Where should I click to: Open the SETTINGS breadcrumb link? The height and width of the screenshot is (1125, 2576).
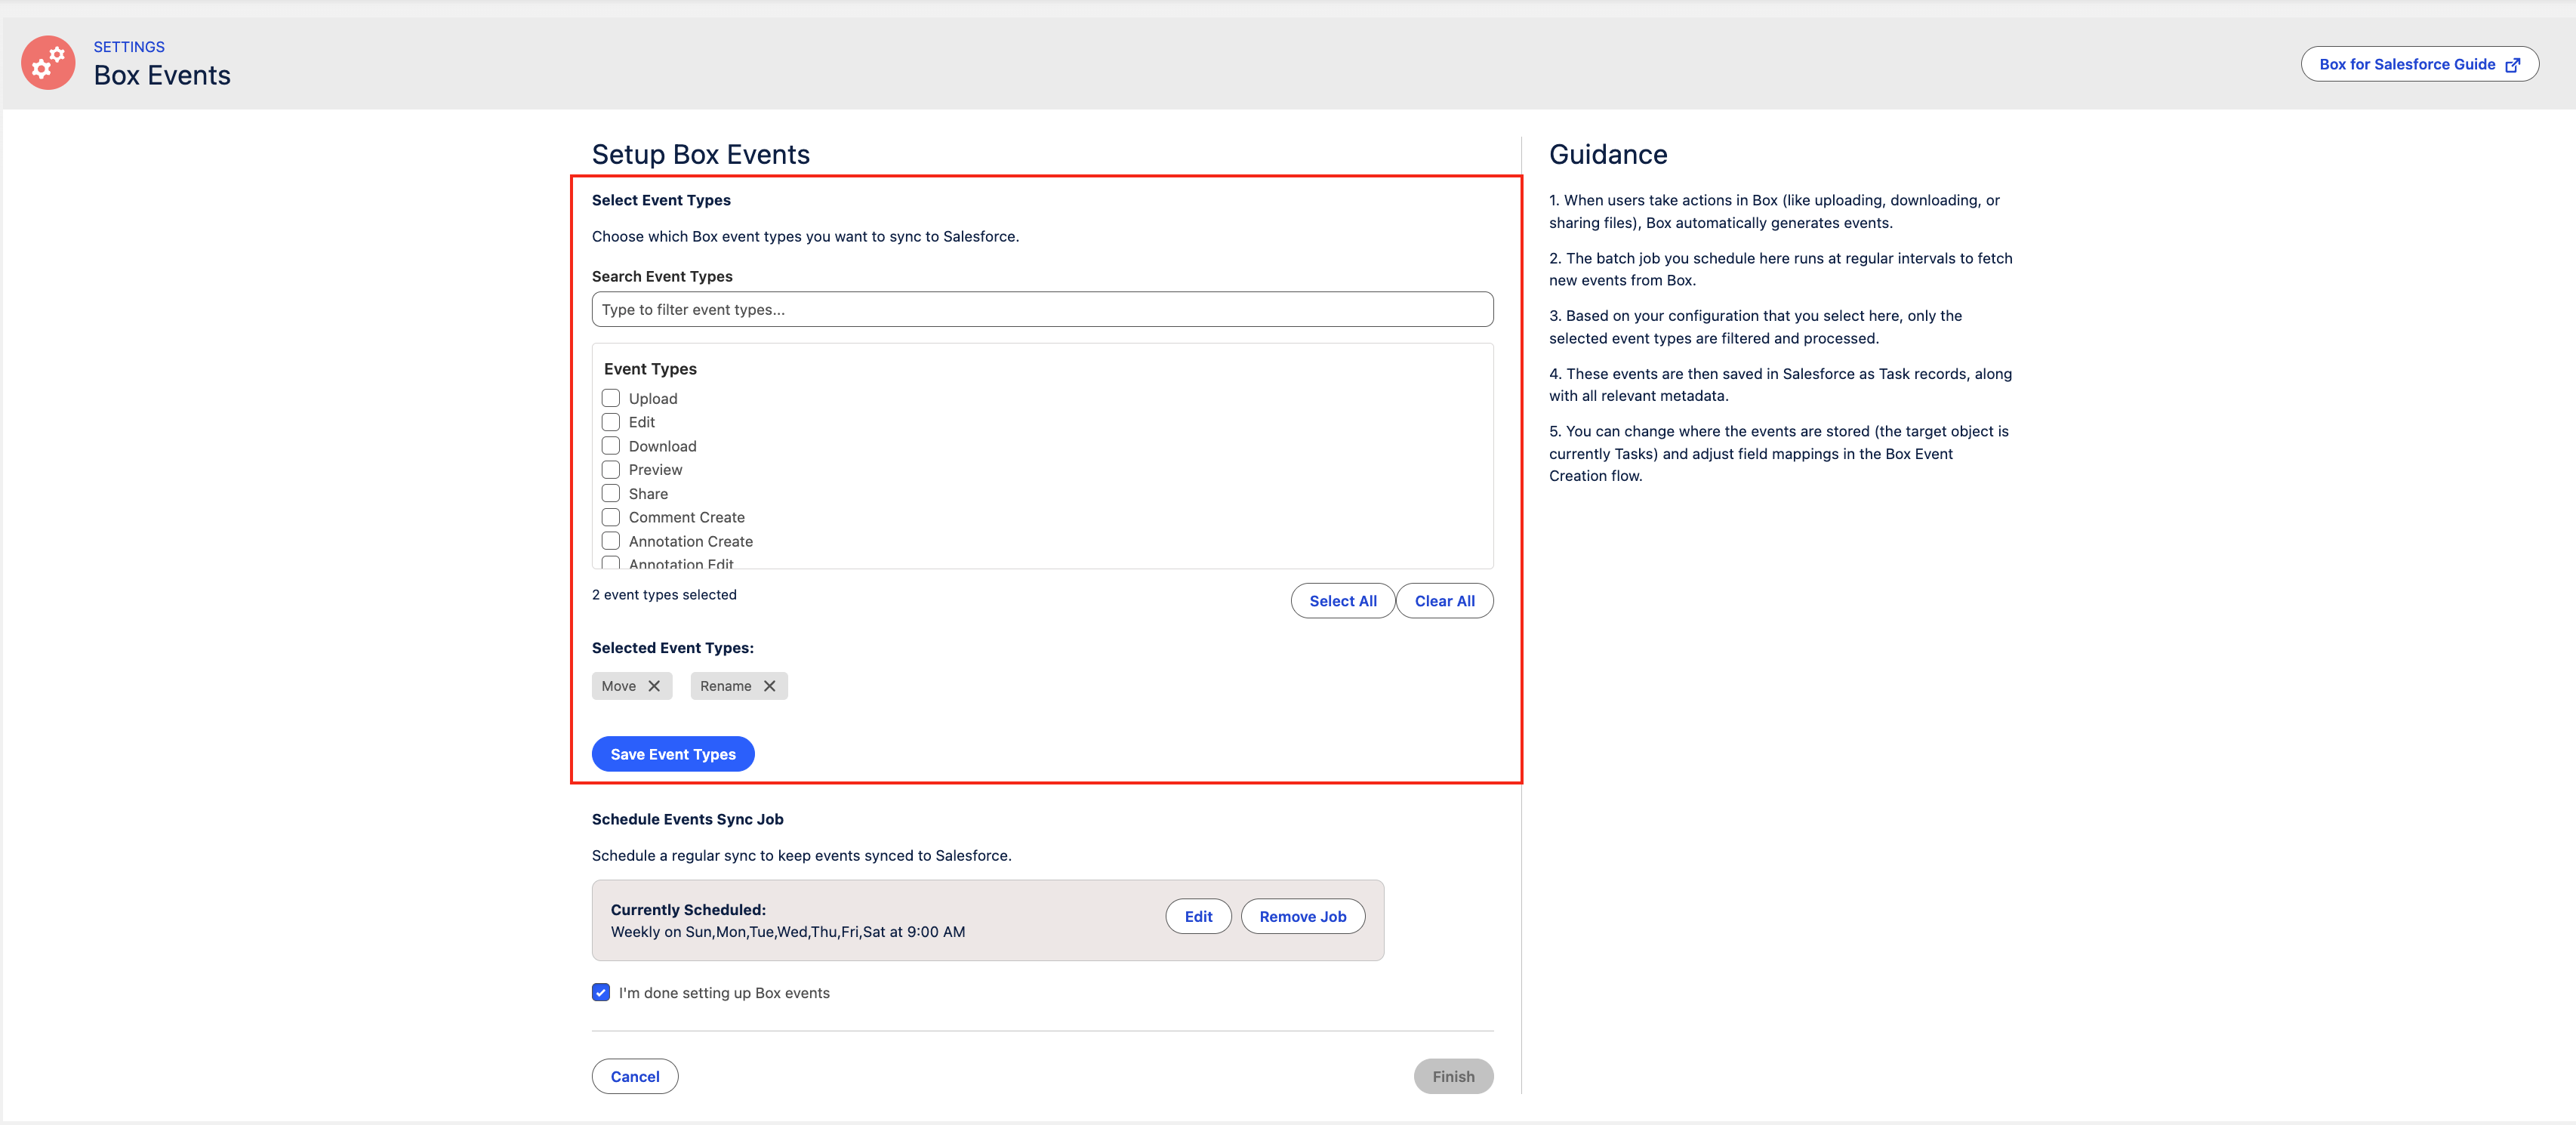point(129,47)
